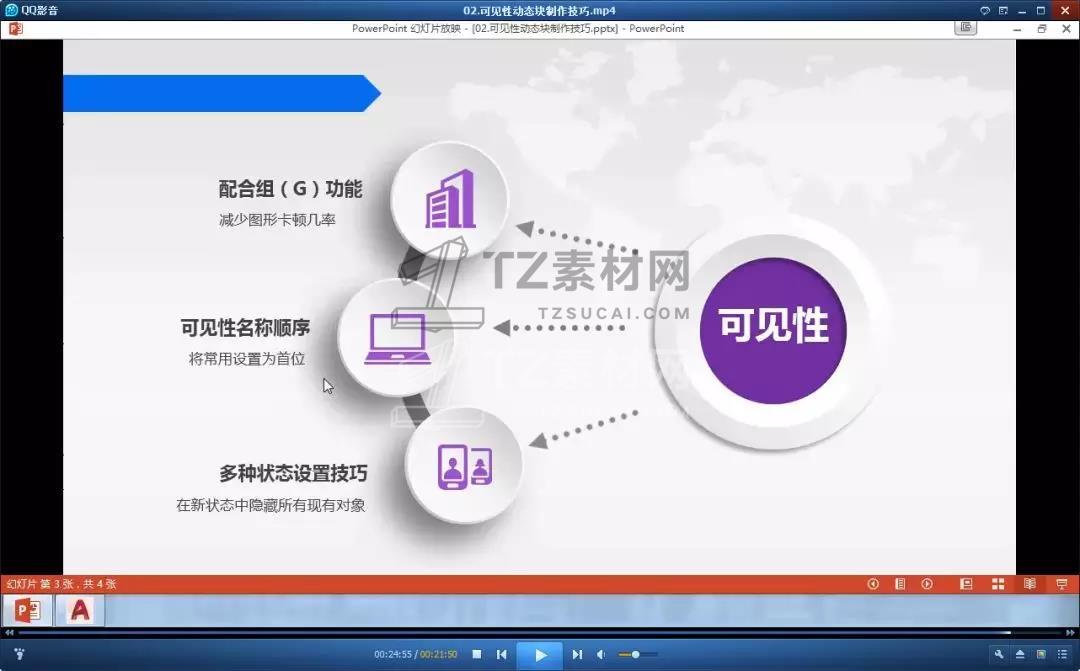Click the fullscreen icon next to the eject icon
This screenshot has width=1080, height=671.
[1041, 654]
